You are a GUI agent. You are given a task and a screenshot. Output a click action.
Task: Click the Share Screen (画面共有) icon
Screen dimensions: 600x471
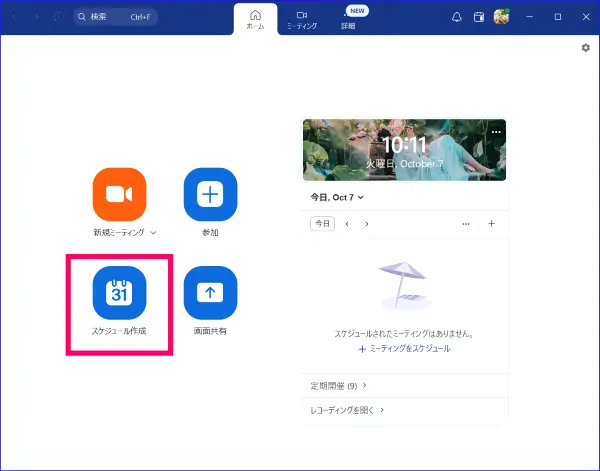click(x=210, y=293)
